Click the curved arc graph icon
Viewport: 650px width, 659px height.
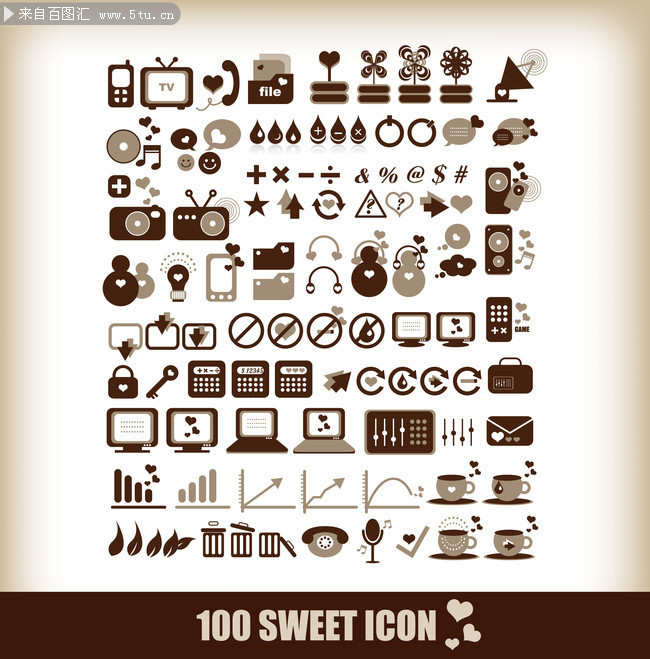392,491
